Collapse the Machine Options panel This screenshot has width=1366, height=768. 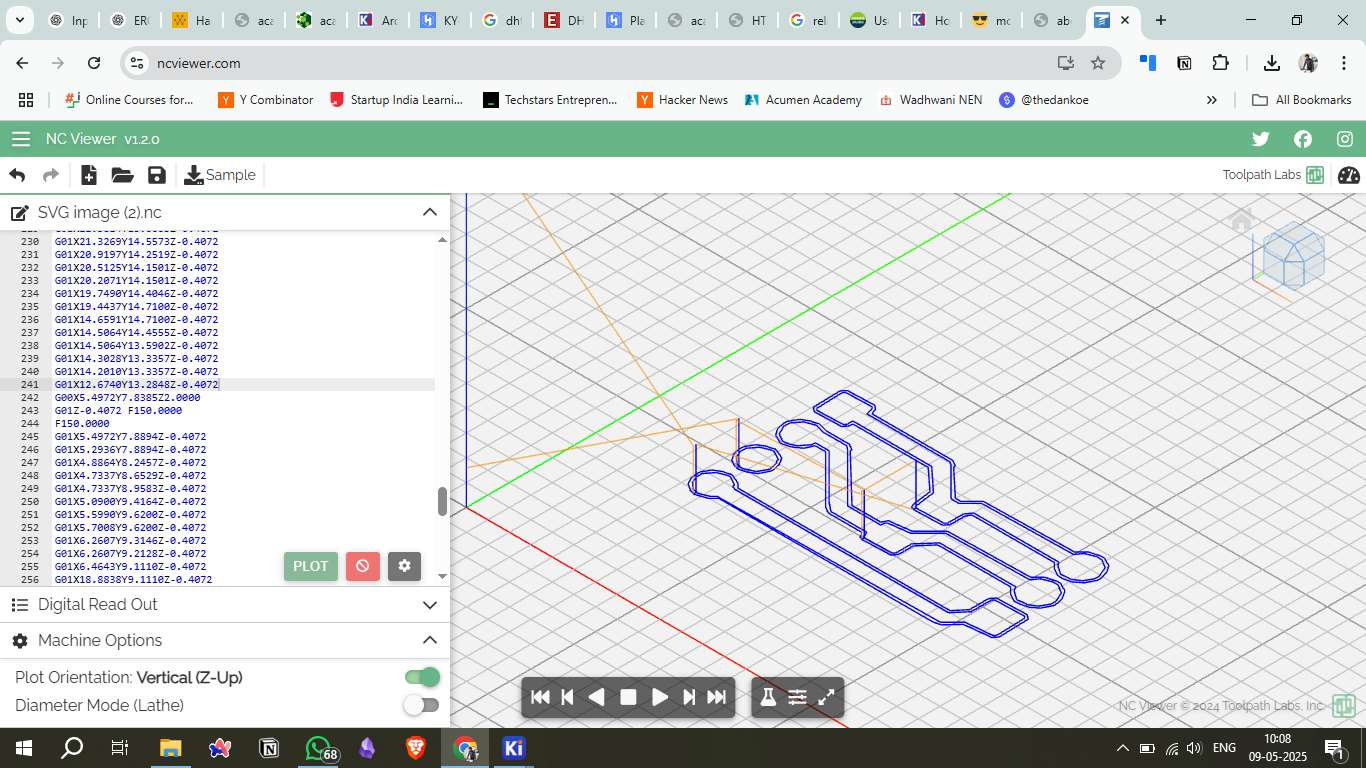point(430,640)
